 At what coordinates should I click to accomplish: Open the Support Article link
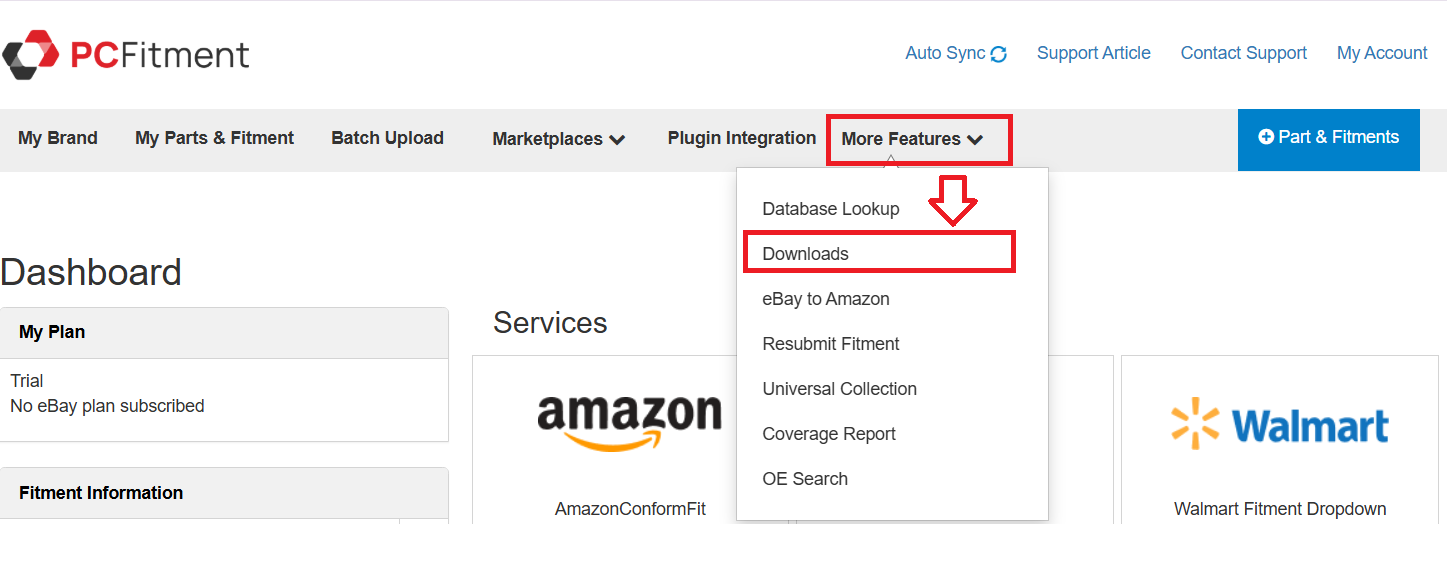tap(1093, 53)
